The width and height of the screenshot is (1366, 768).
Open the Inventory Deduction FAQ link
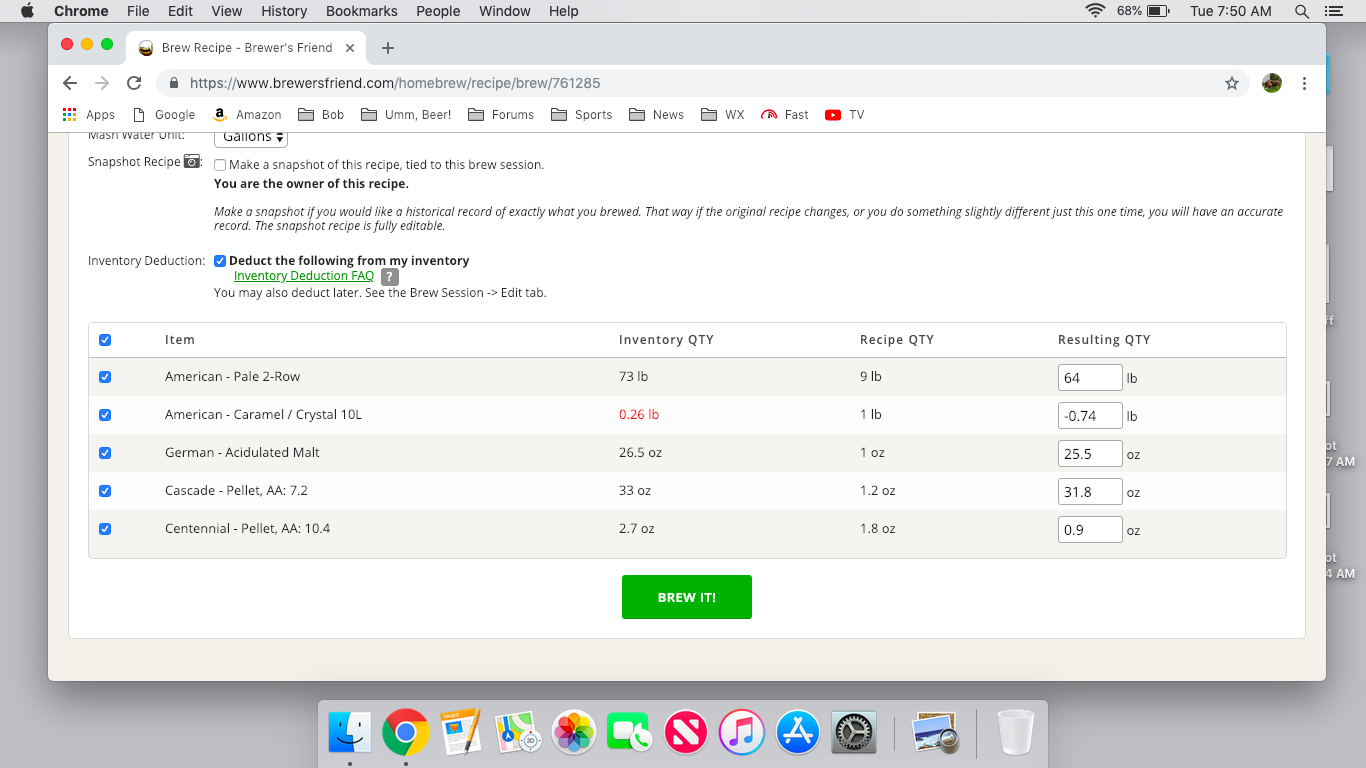point(303,276)
